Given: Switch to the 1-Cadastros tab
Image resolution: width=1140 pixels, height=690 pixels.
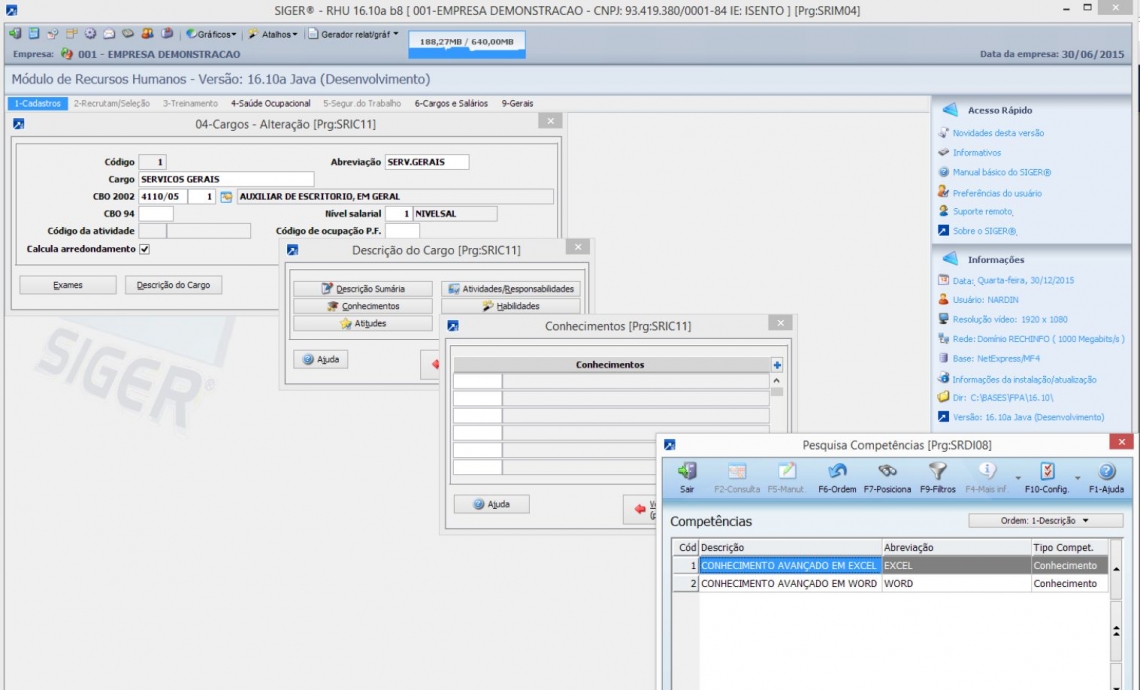Looking at the screenshot, I should (38, 104).
